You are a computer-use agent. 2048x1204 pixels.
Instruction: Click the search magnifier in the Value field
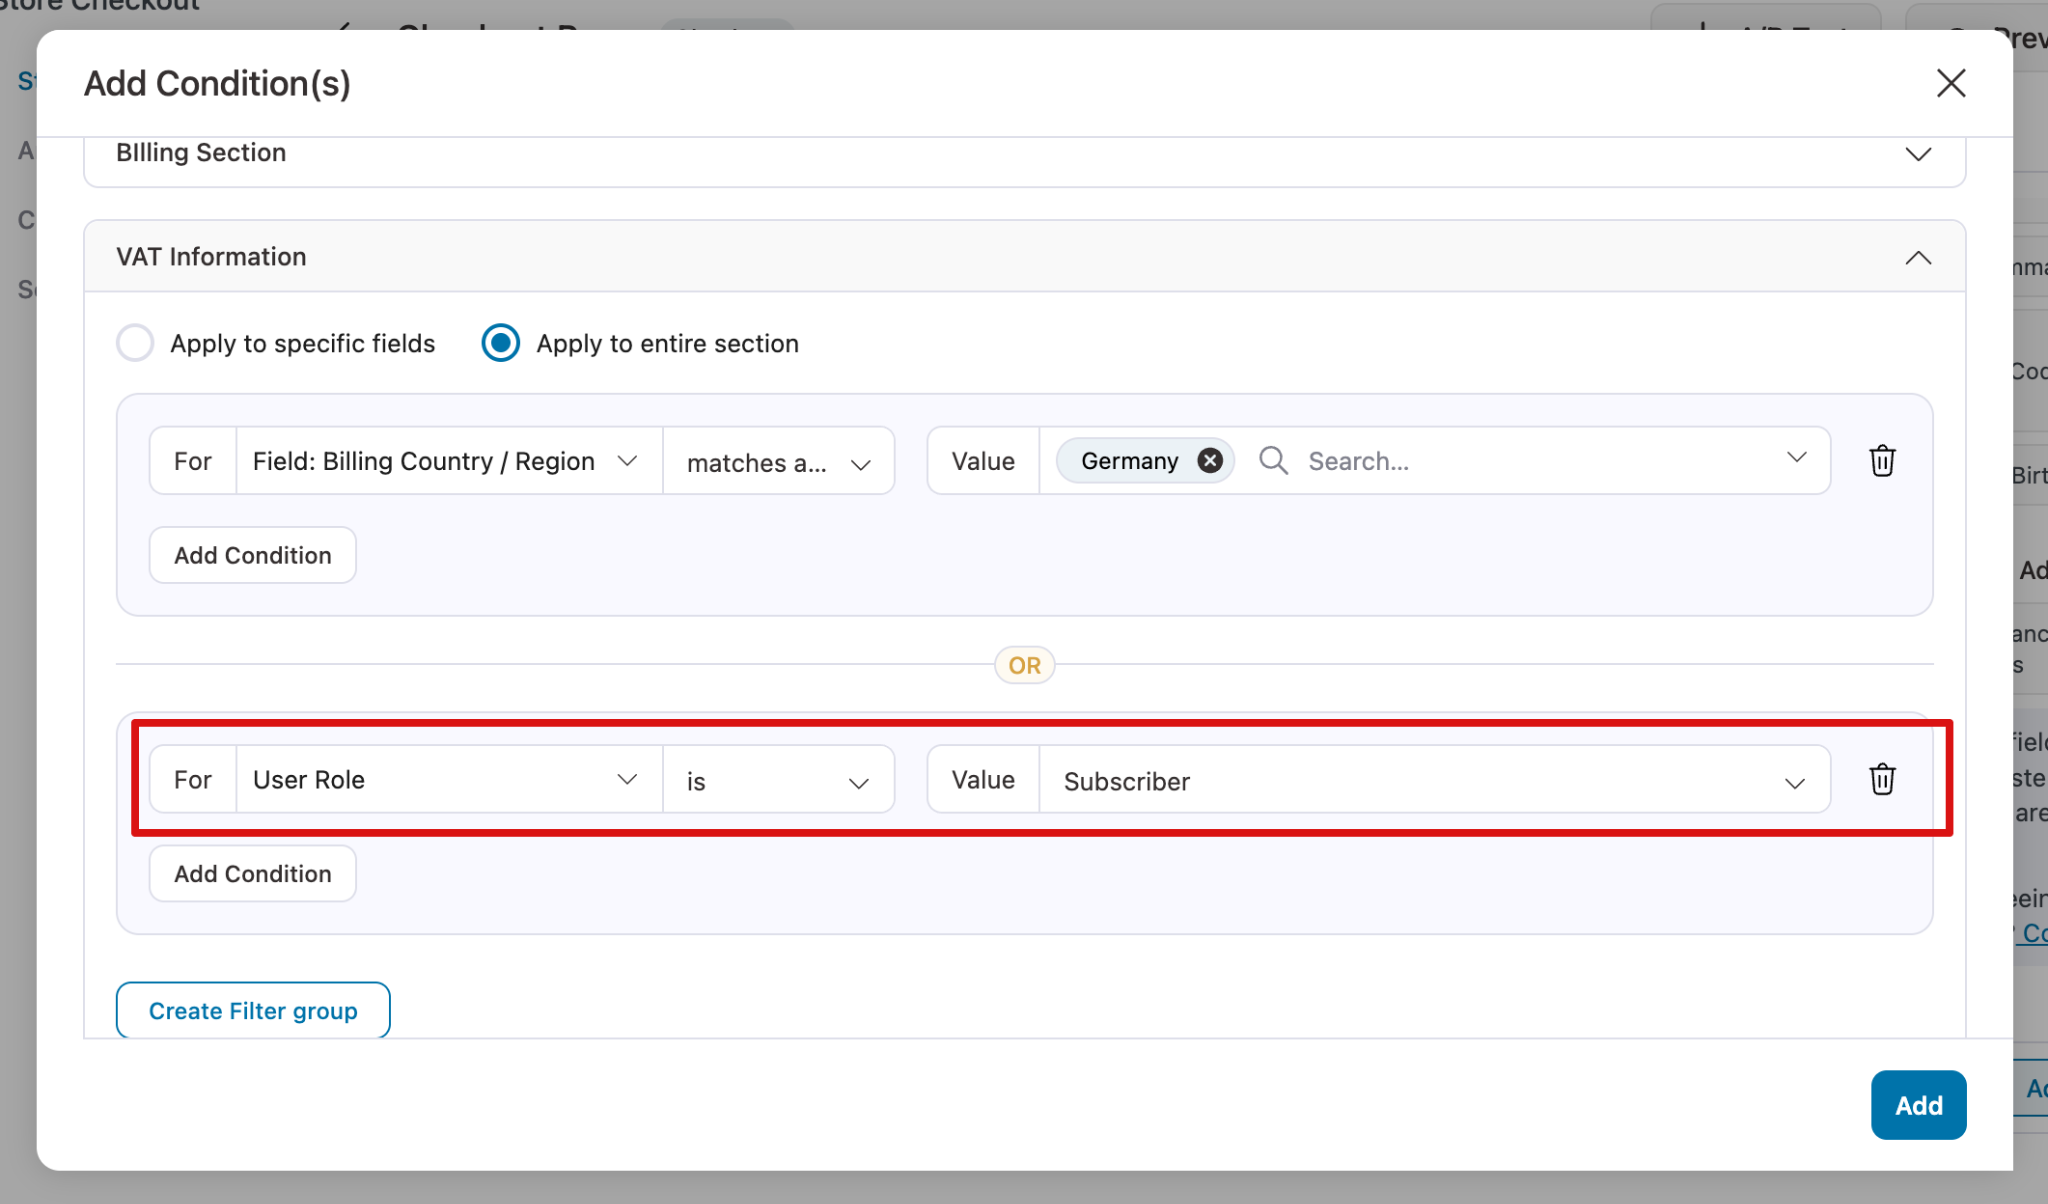pos(1272,460)
